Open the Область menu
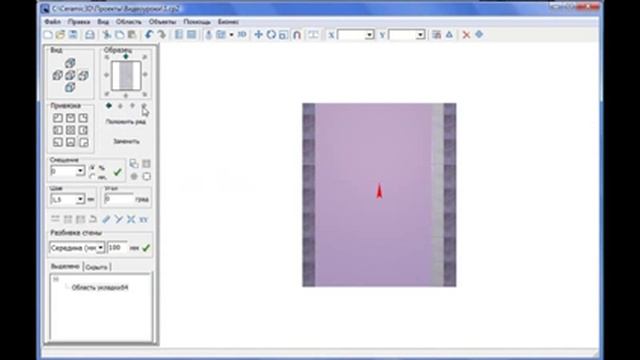This screenshot has height=360, width=640. click(x=129, y=22)
